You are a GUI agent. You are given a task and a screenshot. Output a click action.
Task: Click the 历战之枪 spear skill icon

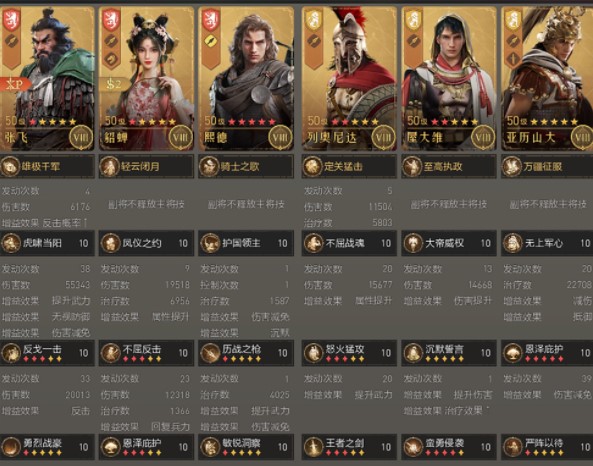[x=210, y=353]
